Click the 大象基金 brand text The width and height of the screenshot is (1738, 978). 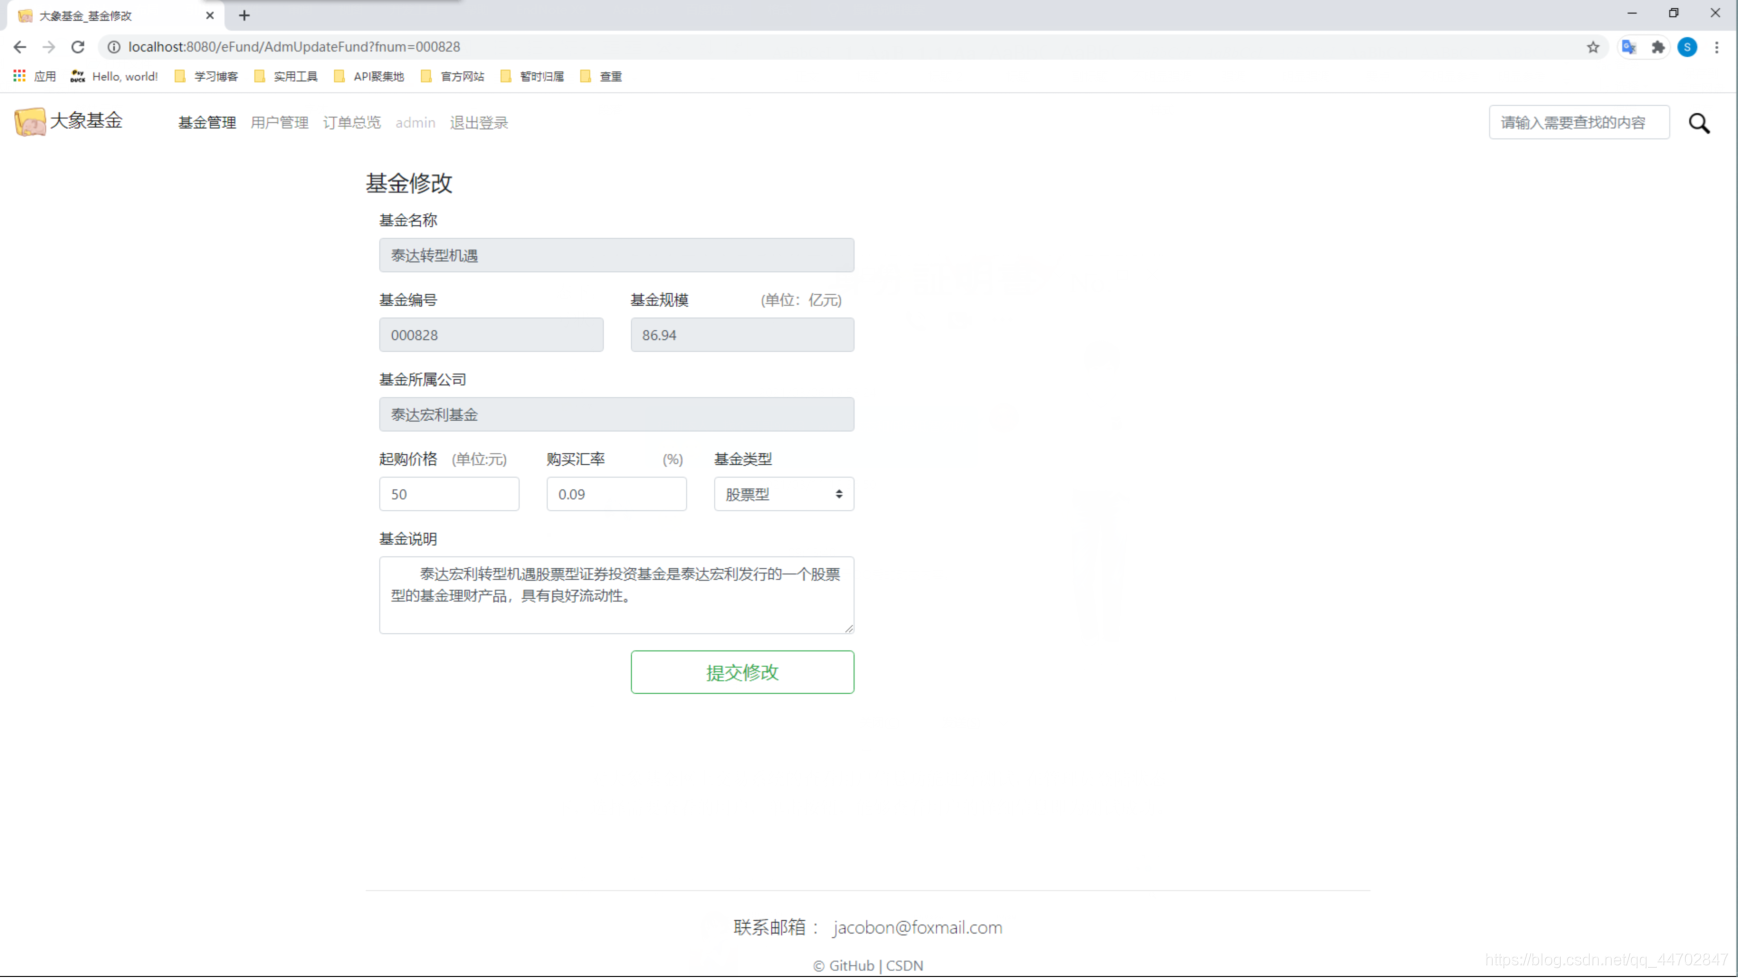click(x=86, y=121)
